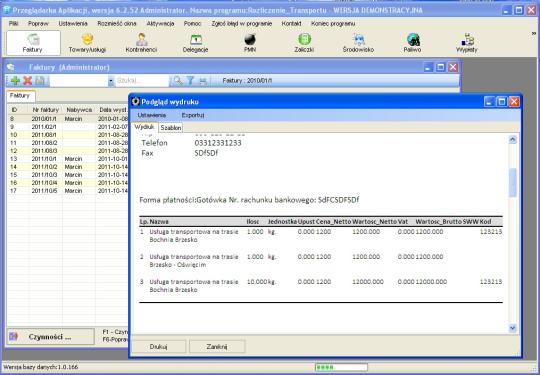
Task: Open the Pomoc menu
Action: click(193, 24)
